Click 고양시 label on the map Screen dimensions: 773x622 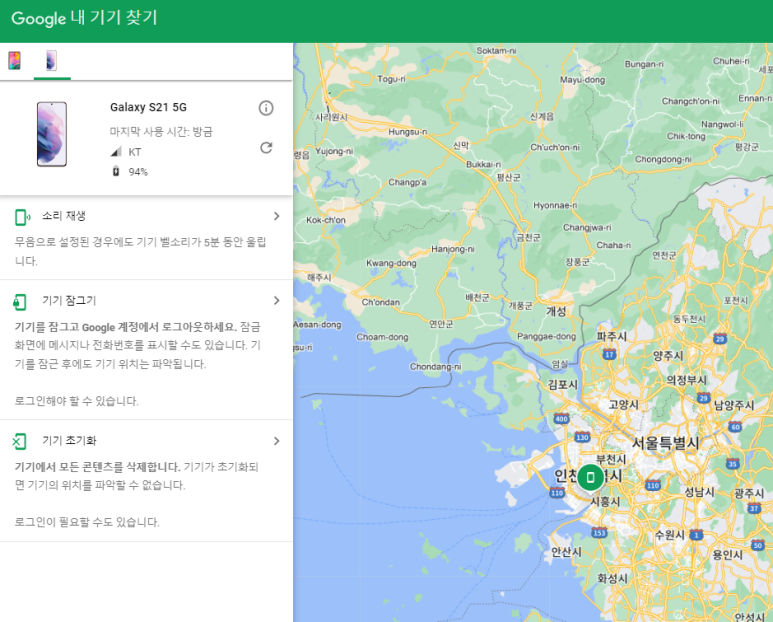[x=623, y=405]
